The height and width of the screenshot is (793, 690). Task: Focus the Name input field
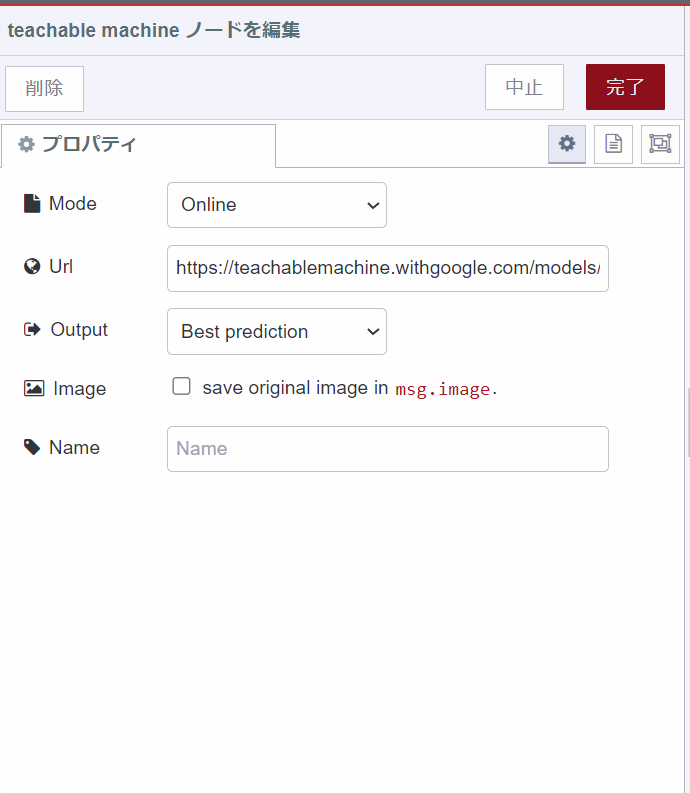coord(387,449)
